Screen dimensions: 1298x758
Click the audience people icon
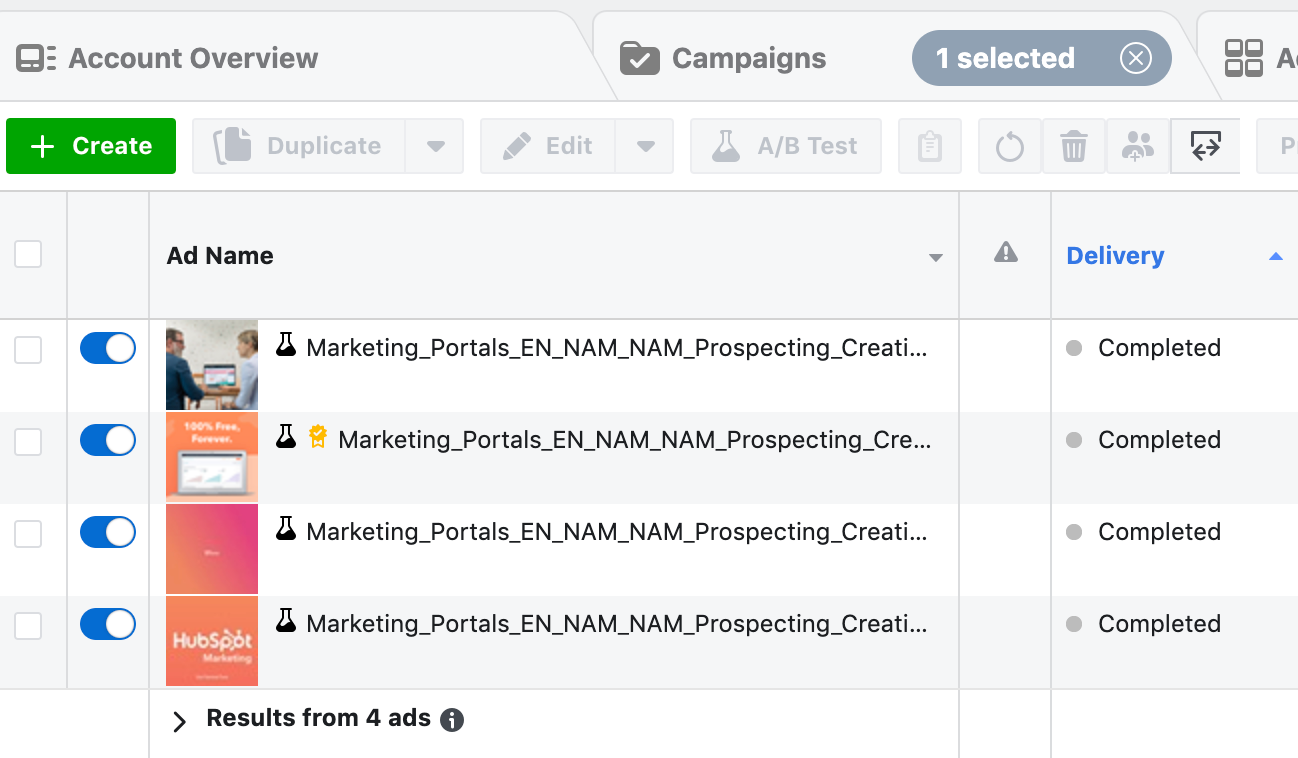1138,147
